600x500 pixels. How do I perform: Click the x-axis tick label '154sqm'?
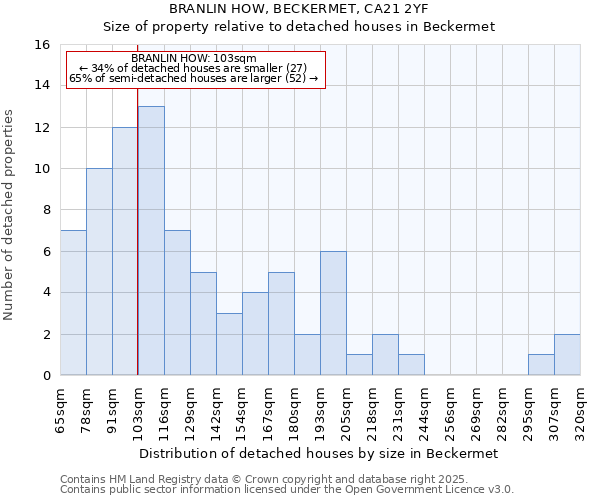pyautogui.click(x=243, y=415)
